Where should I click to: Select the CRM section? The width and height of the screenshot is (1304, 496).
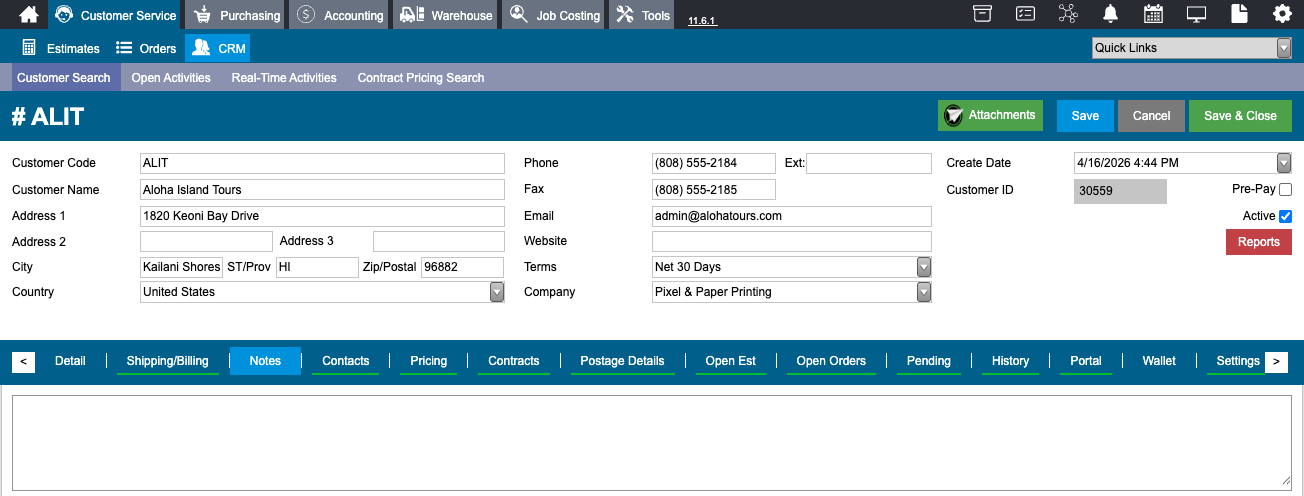(x=217, y=48)
